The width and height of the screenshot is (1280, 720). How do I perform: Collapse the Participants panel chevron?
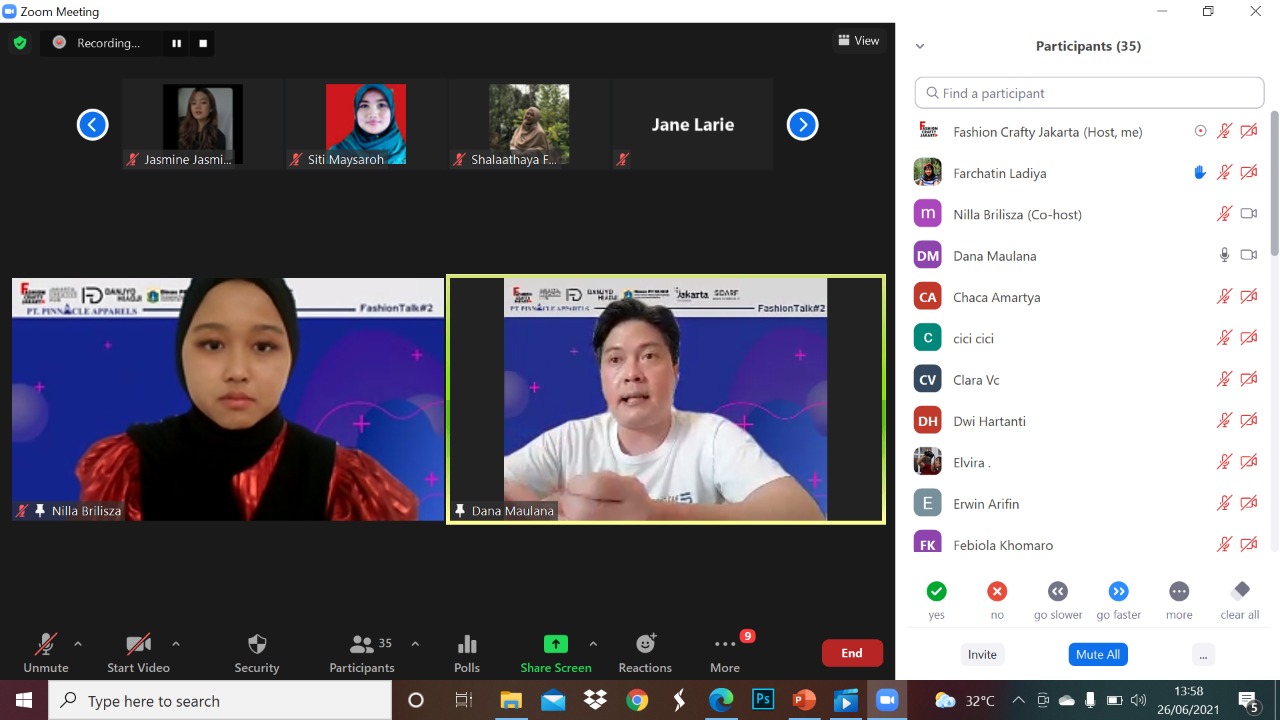(920, 46)
